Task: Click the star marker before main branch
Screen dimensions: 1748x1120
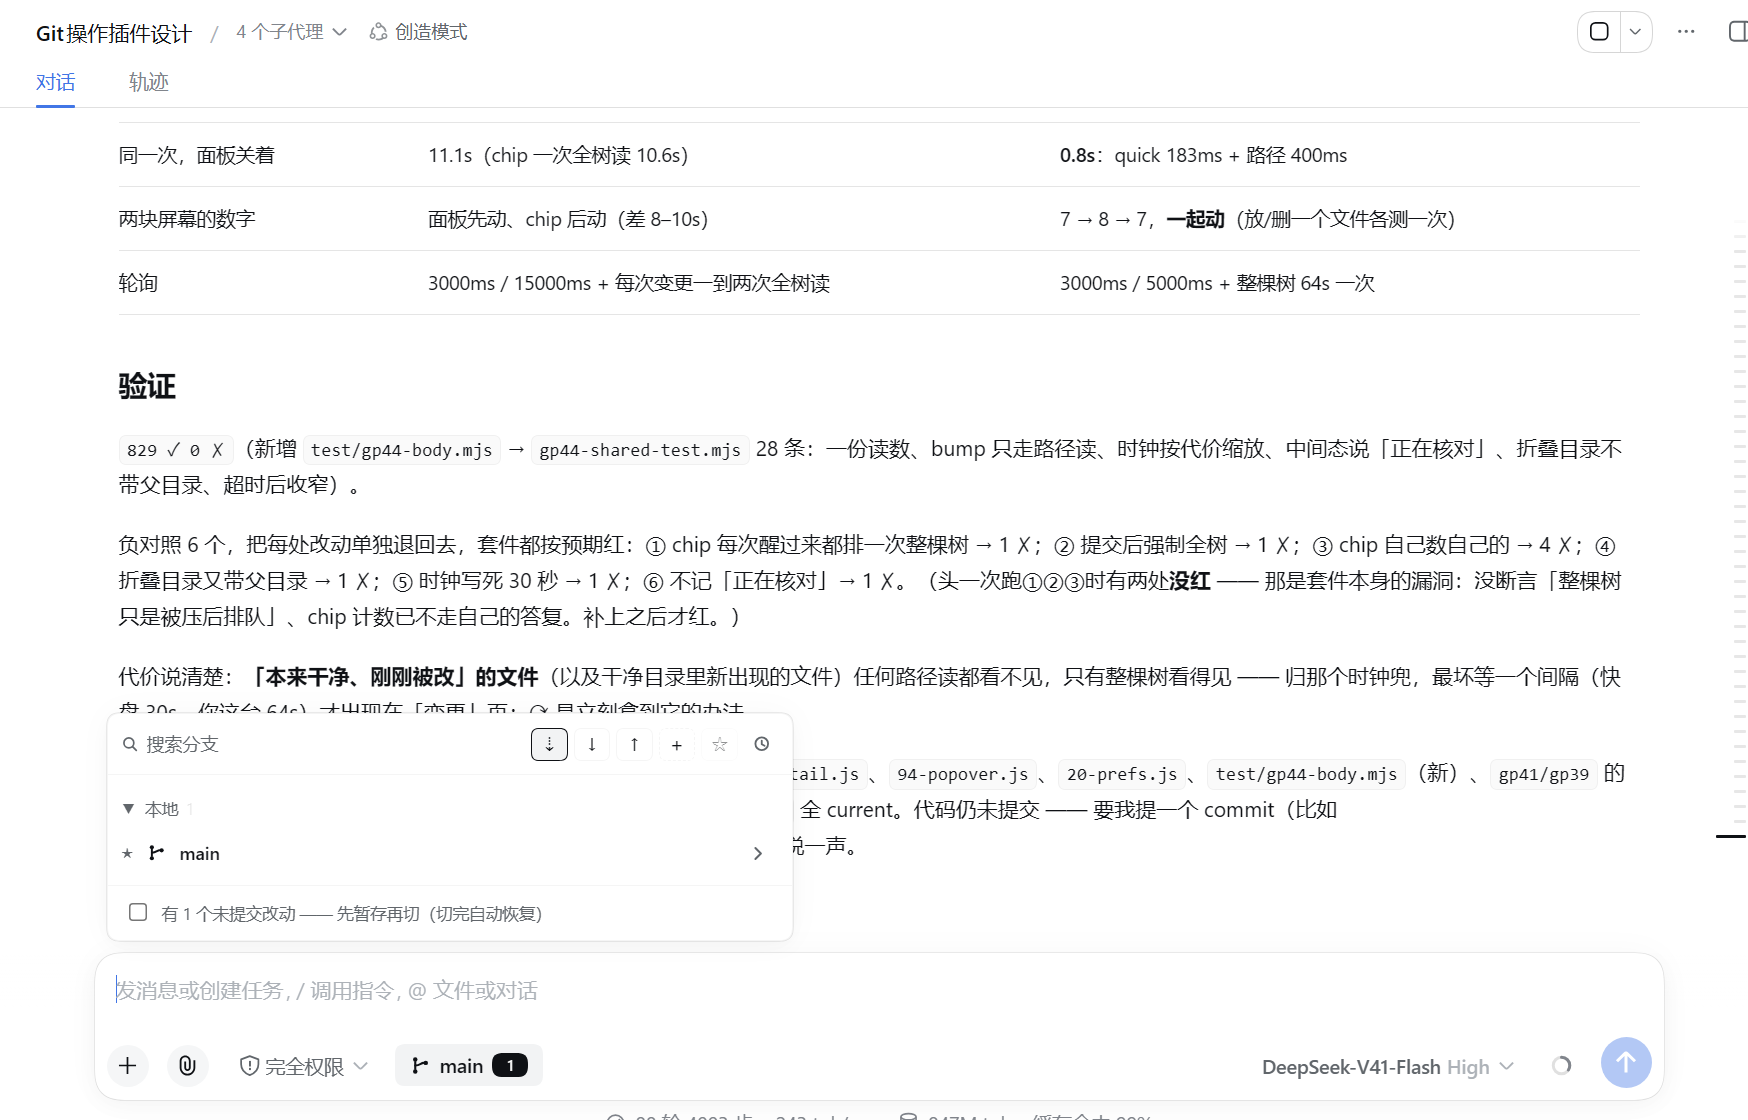Action: (127, 853)
